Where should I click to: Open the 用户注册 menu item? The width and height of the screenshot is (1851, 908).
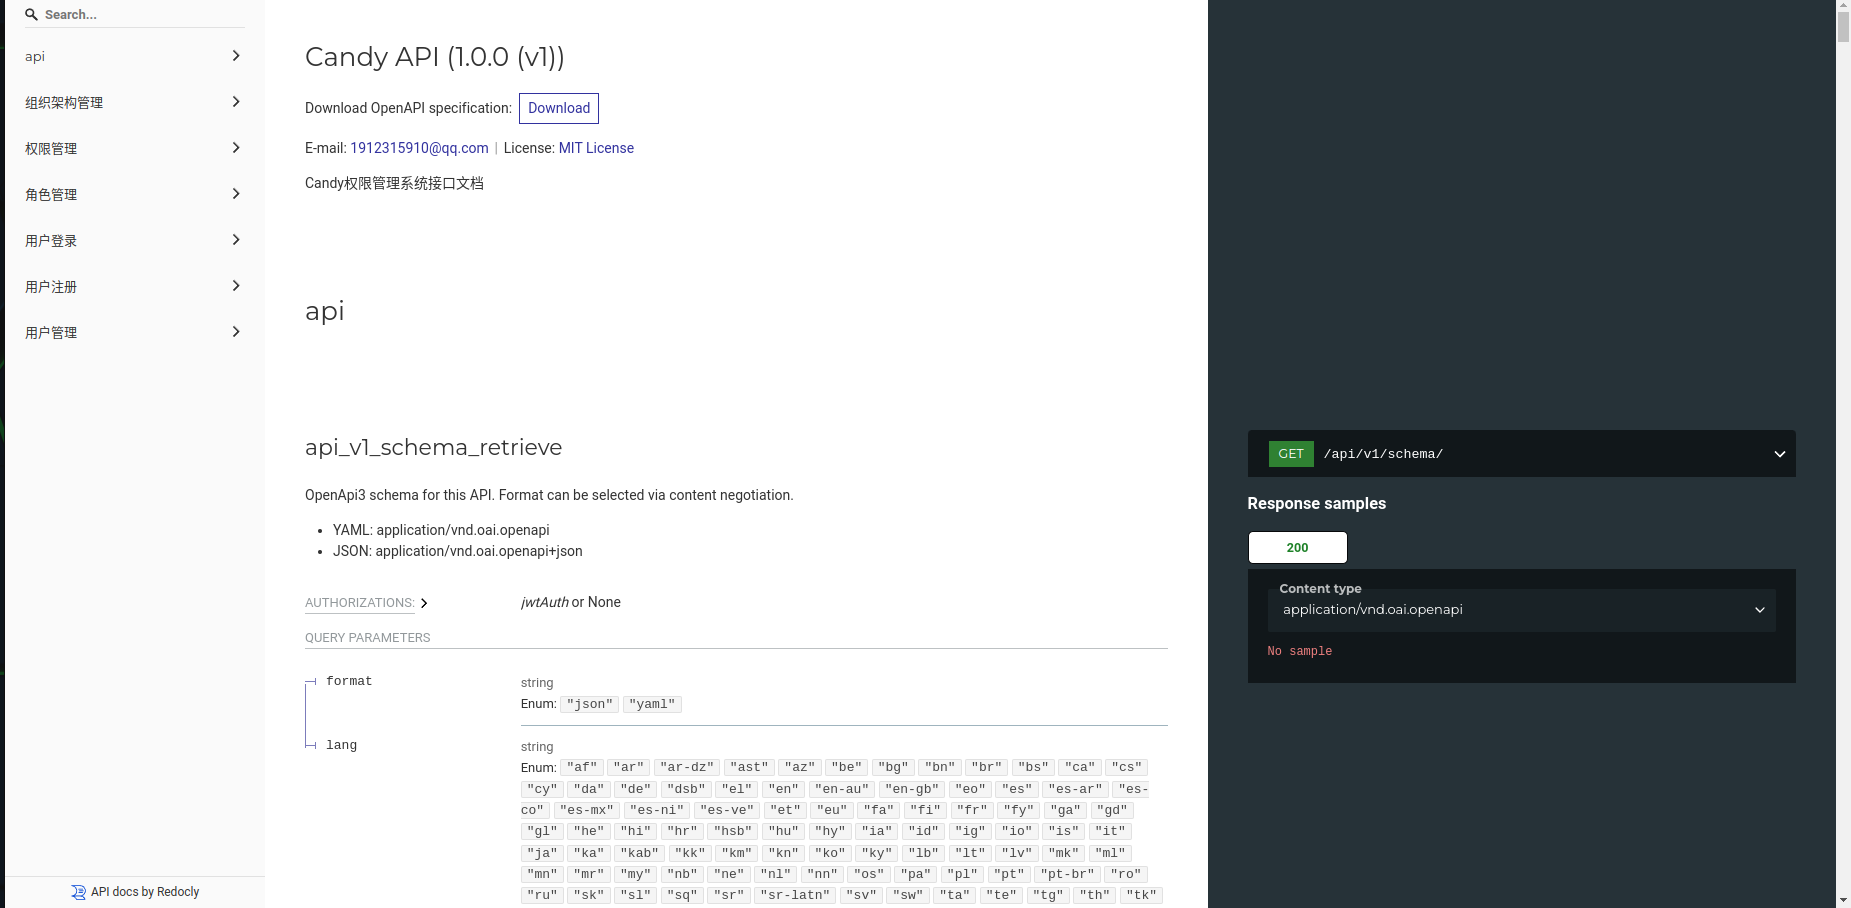click(134, 286)
